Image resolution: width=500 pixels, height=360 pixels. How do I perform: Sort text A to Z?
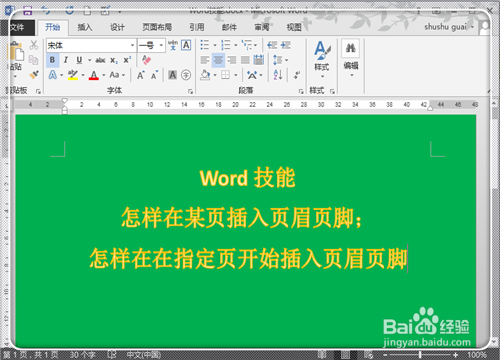[278, 75]
